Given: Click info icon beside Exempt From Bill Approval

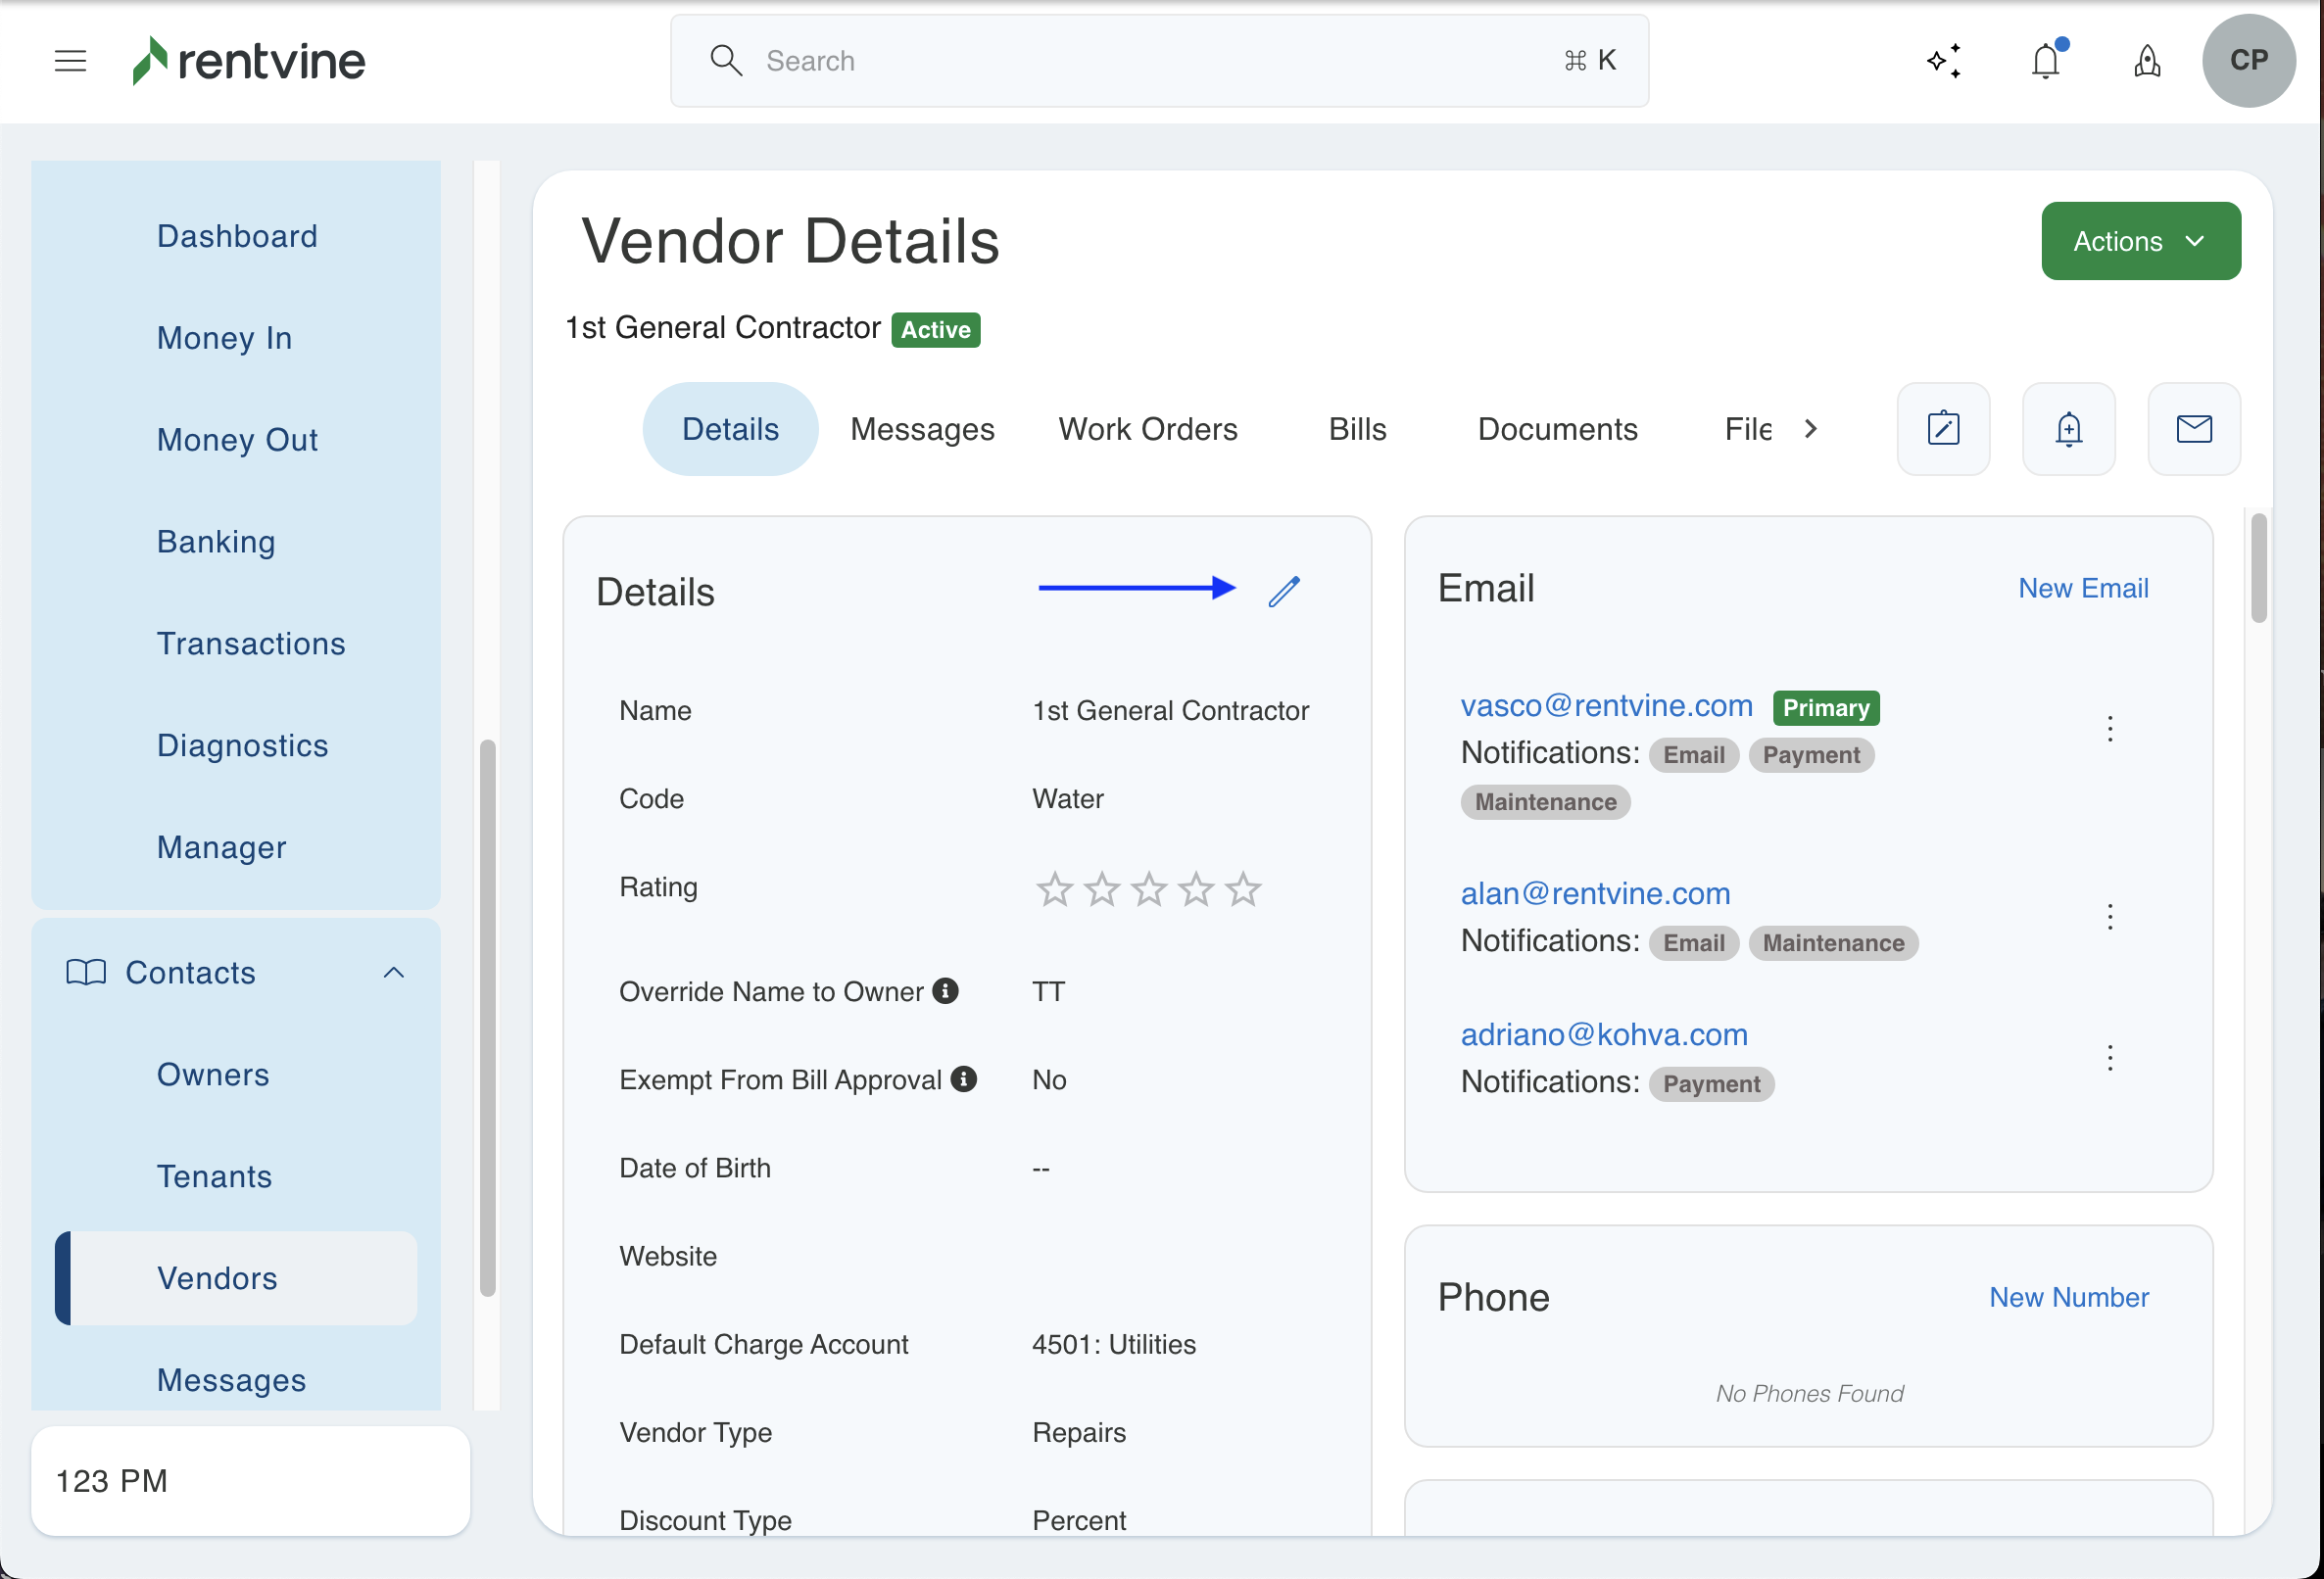Looking at the screenshot, I should (x=963, y=1079).
